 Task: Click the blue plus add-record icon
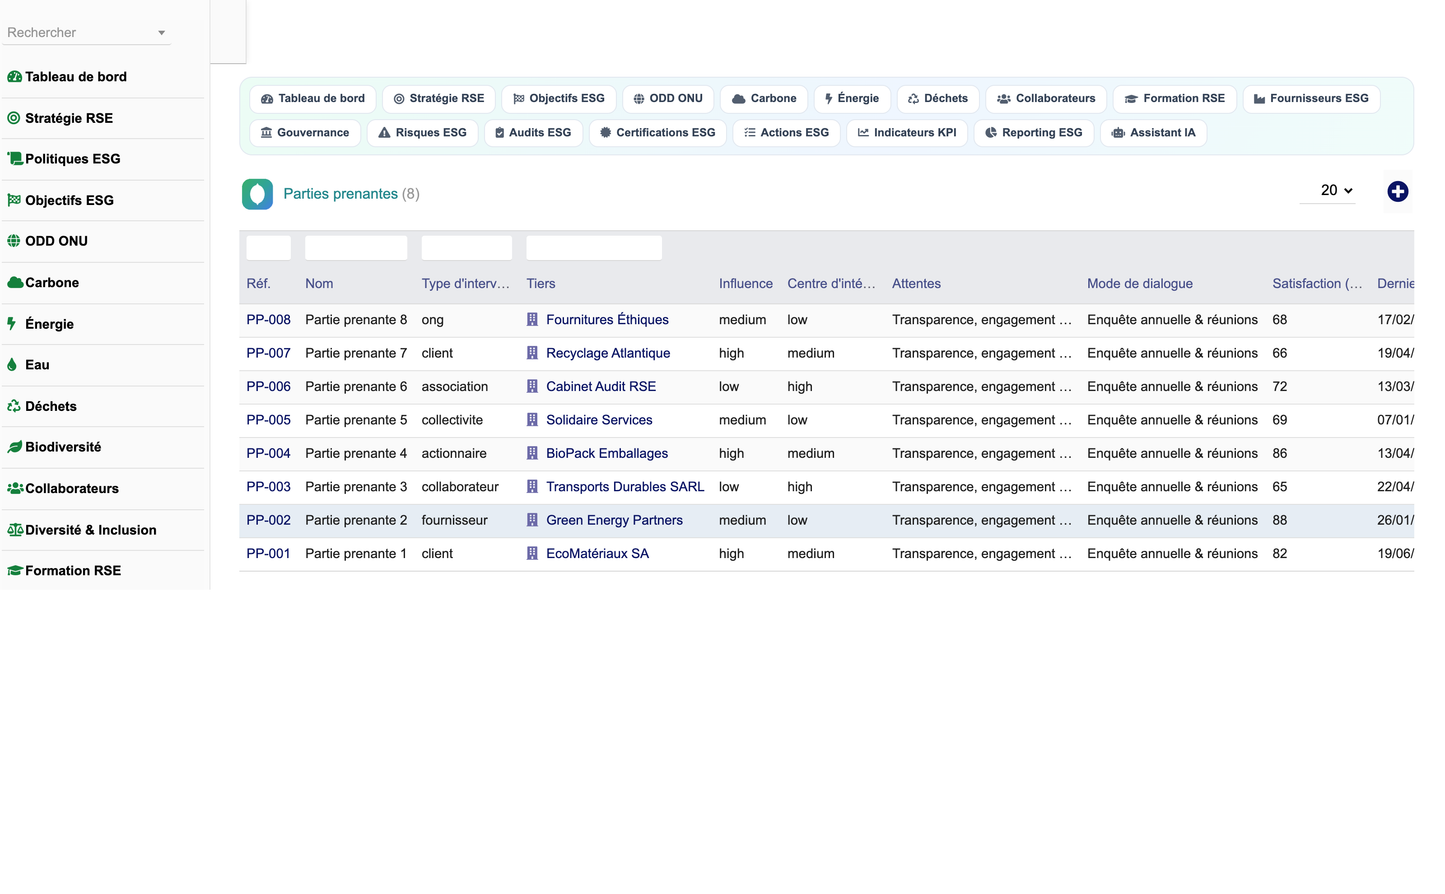(x=1397, y=191)
